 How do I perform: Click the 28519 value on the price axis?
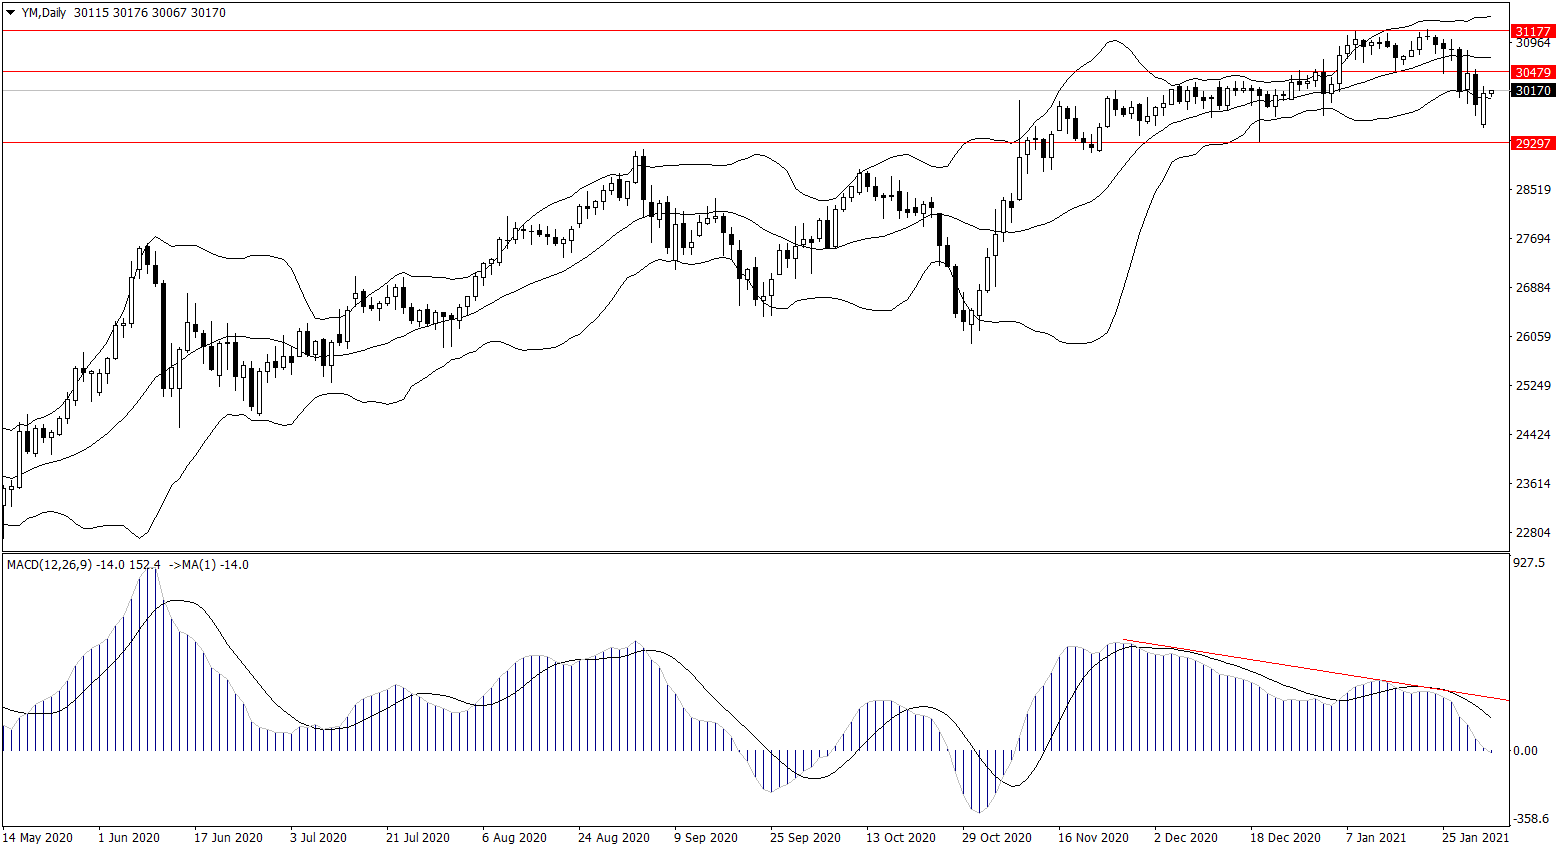[1533, 189]
